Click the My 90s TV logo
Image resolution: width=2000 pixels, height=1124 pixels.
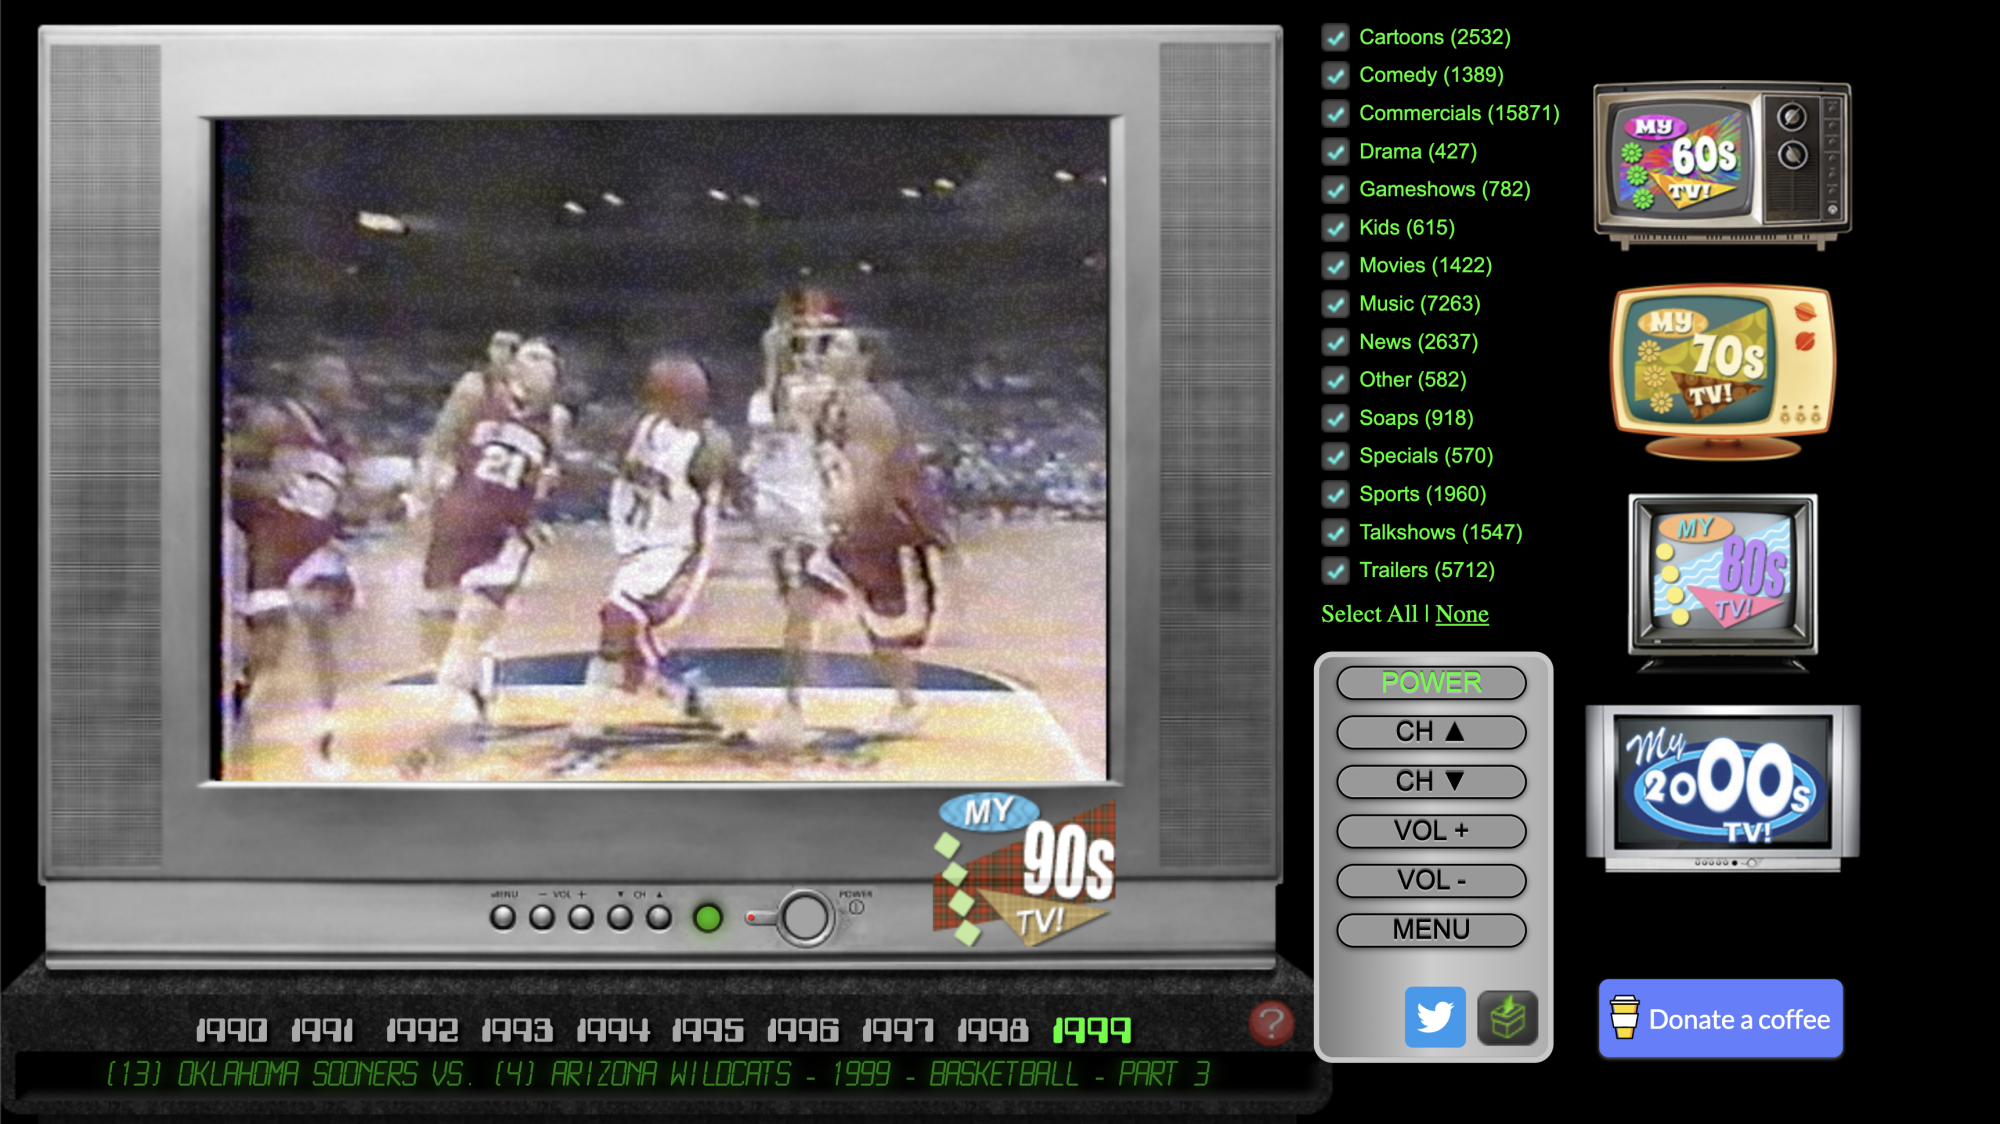[x=1024, y=870]
